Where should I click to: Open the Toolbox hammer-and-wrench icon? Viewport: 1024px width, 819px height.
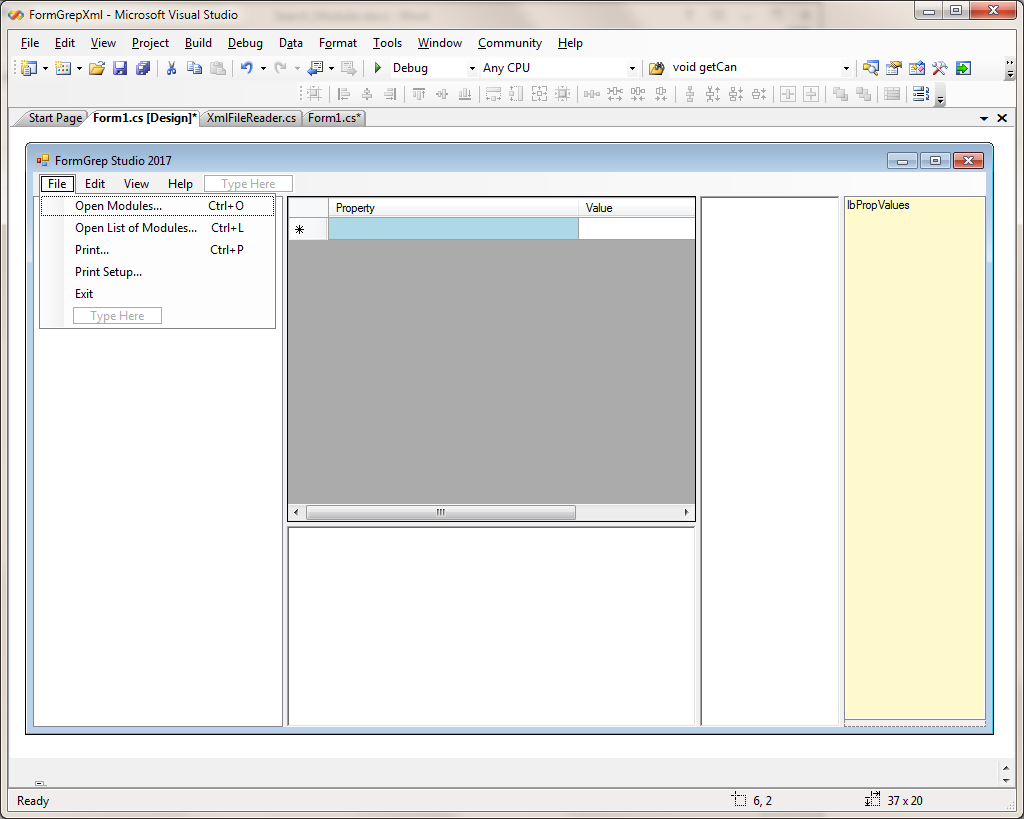(940, 68)
